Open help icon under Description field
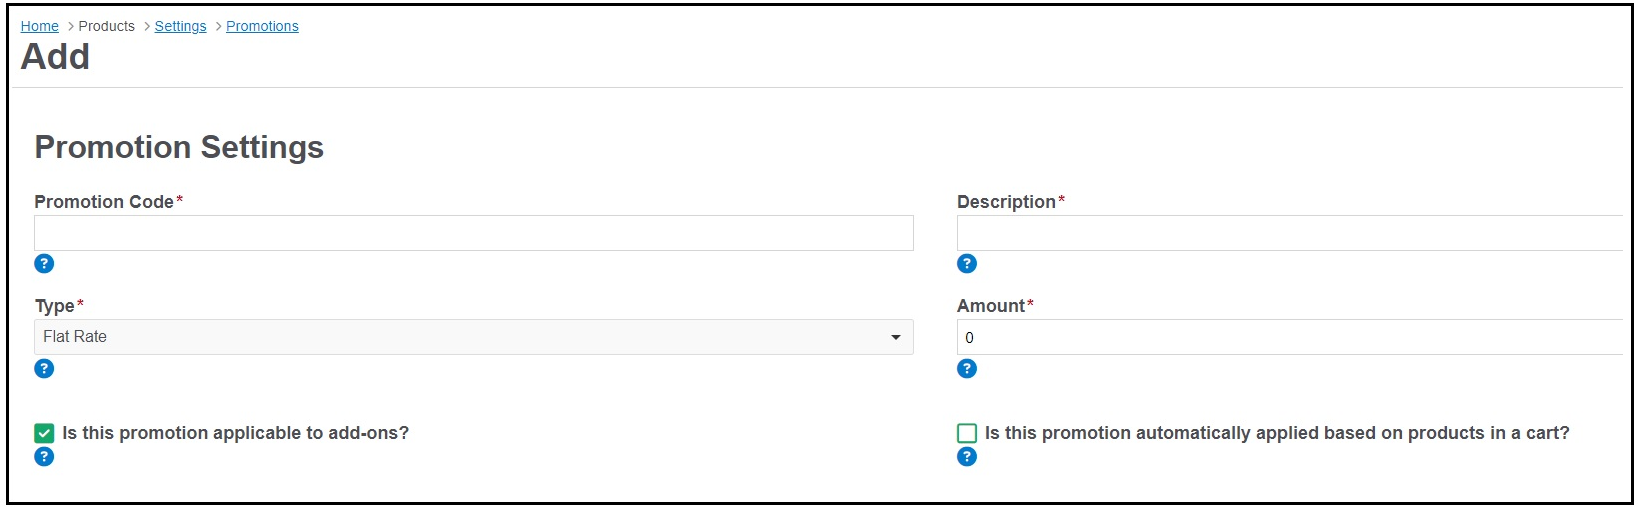1639x508 pixels. pos(967,264)
